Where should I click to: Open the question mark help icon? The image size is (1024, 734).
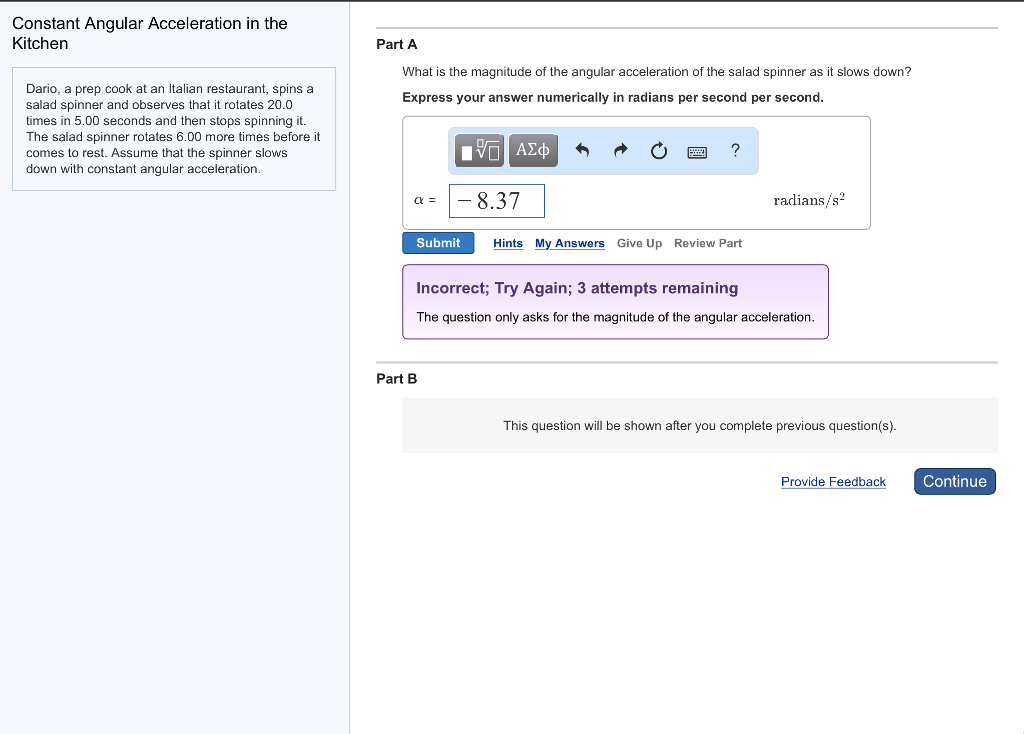735,151
